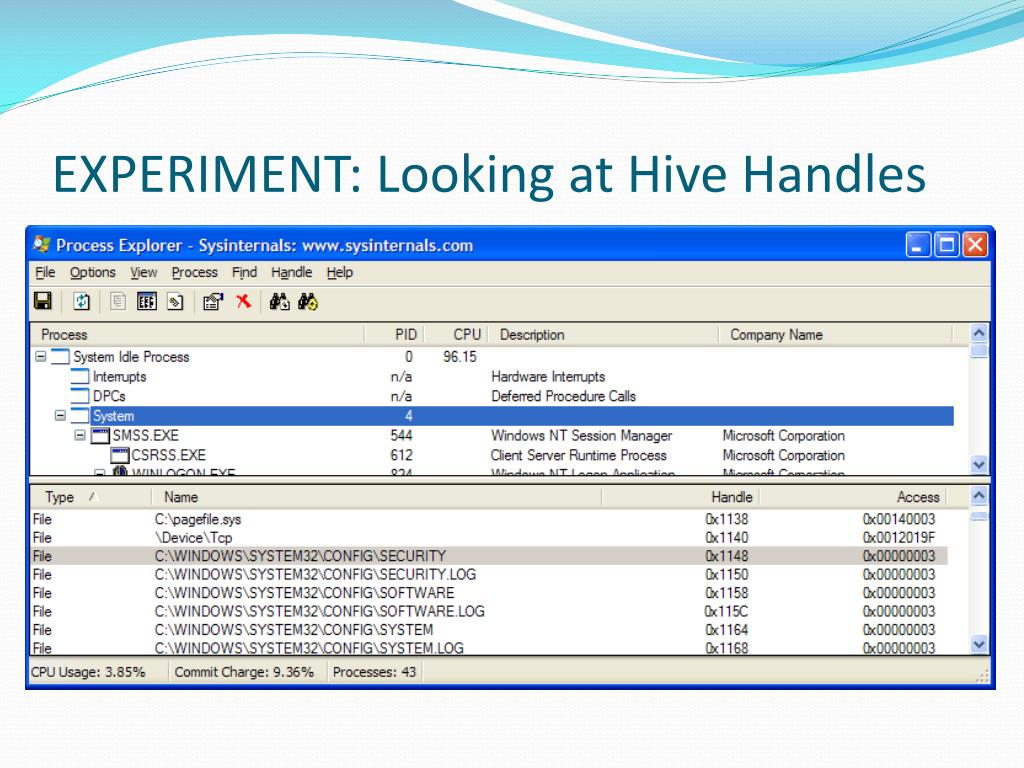Click the System Idle Process row icon

(x=60, y=357)
